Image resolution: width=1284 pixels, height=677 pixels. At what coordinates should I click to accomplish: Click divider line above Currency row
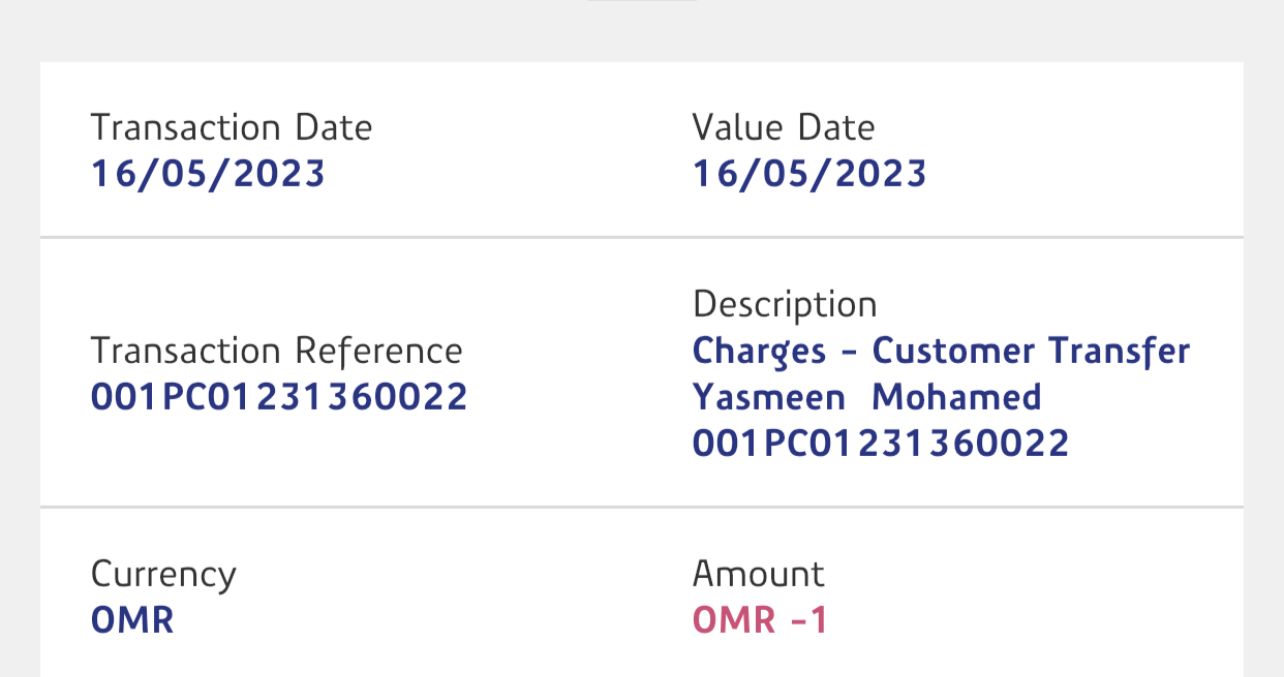coord(641,507)
